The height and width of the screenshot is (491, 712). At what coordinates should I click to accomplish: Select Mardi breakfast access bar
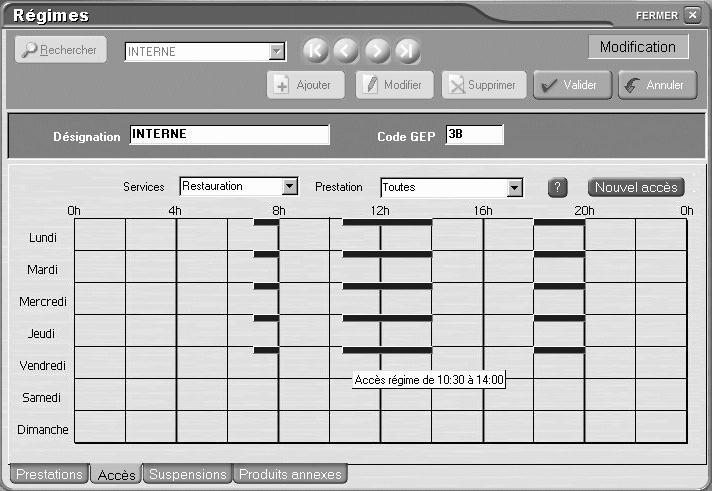(x=266, y=254)
